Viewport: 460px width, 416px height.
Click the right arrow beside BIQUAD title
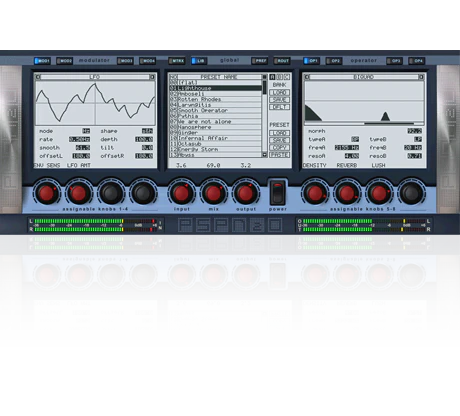[421, 77]
